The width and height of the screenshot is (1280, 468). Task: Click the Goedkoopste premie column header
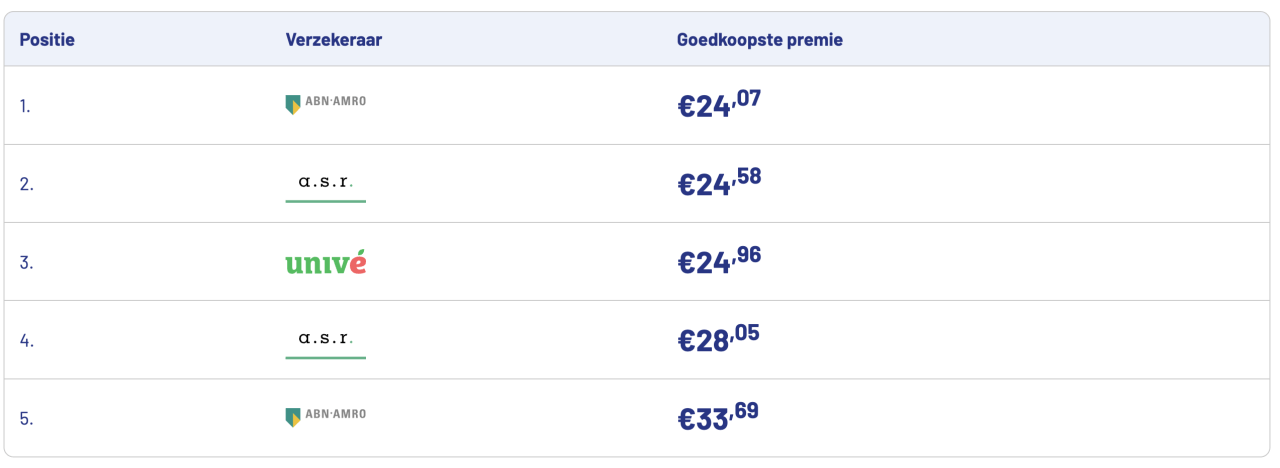click(x=759, y=40)
